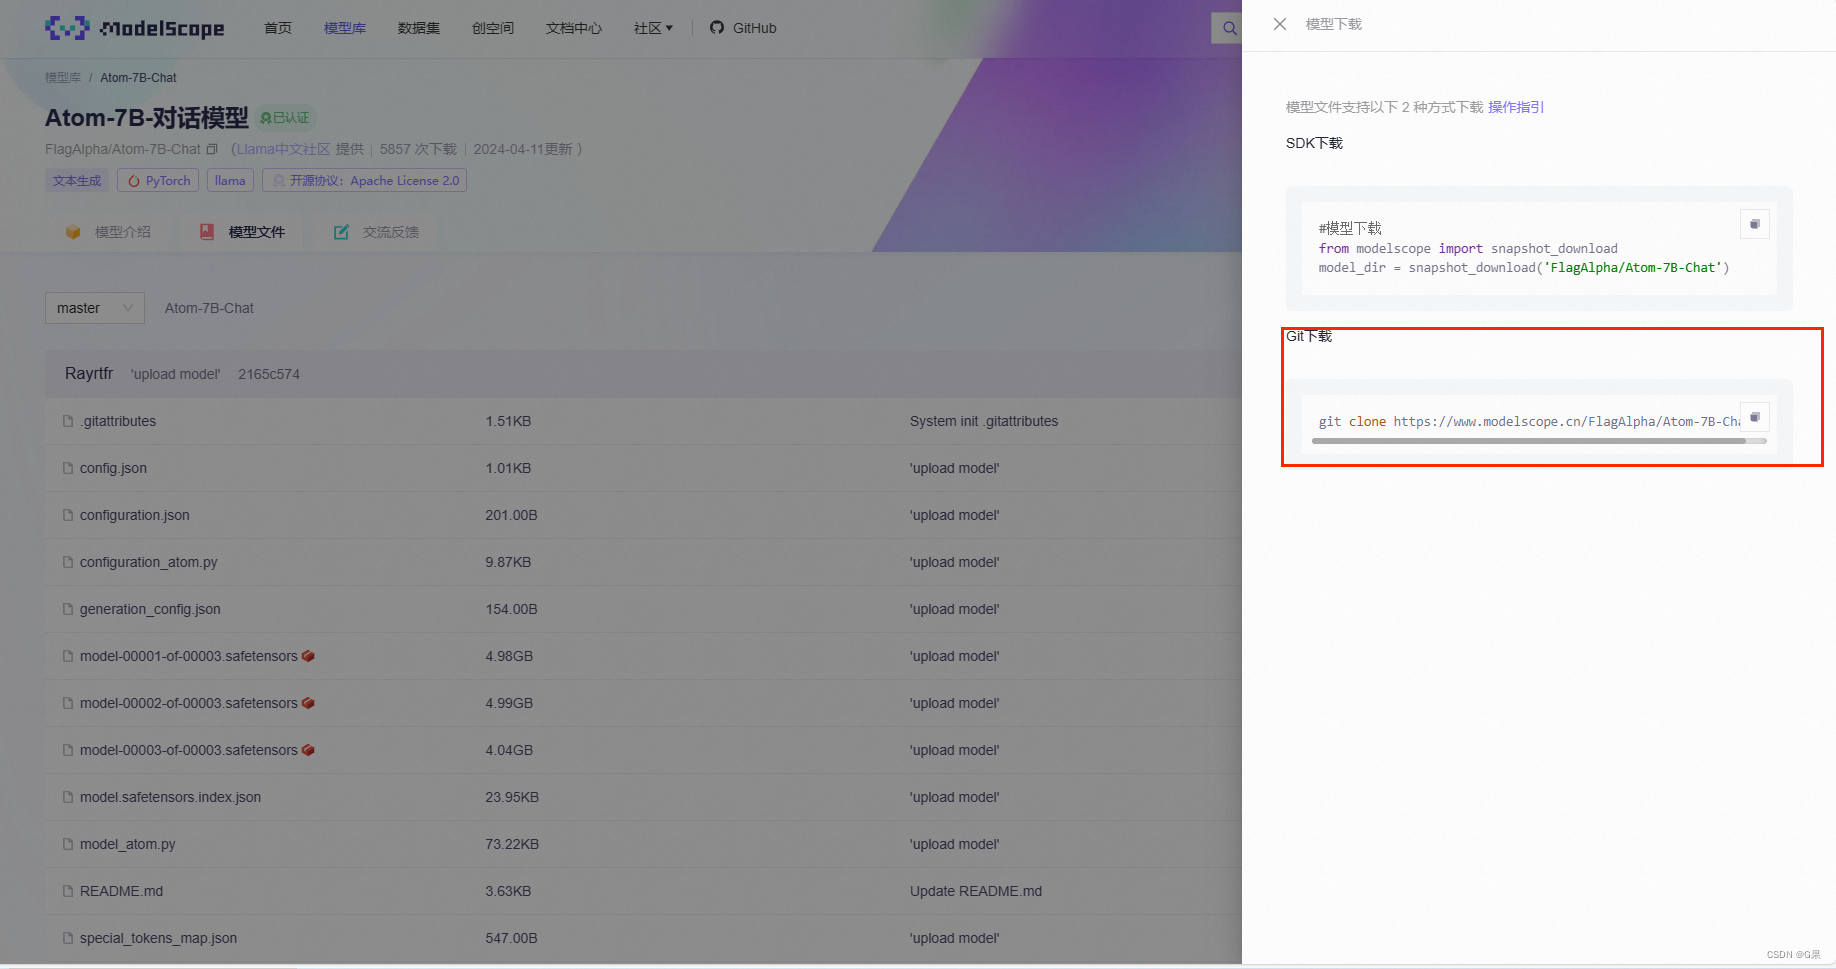The image size is (1836, 969).
Task: Copy the FlagAlpha/Atom-7B-Chat model ID
Action: click(212, 149)
